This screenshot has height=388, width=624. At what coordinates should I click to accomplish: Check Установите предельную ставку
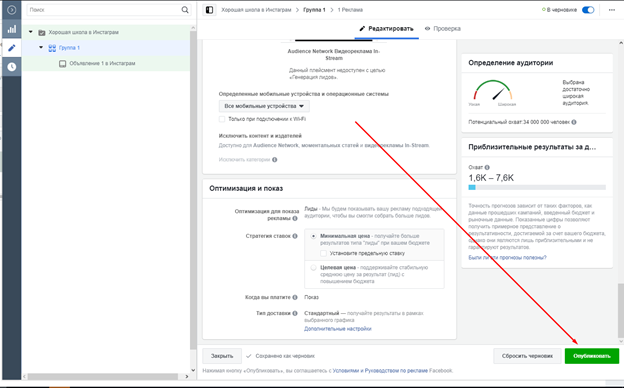[x=323, y=253]
